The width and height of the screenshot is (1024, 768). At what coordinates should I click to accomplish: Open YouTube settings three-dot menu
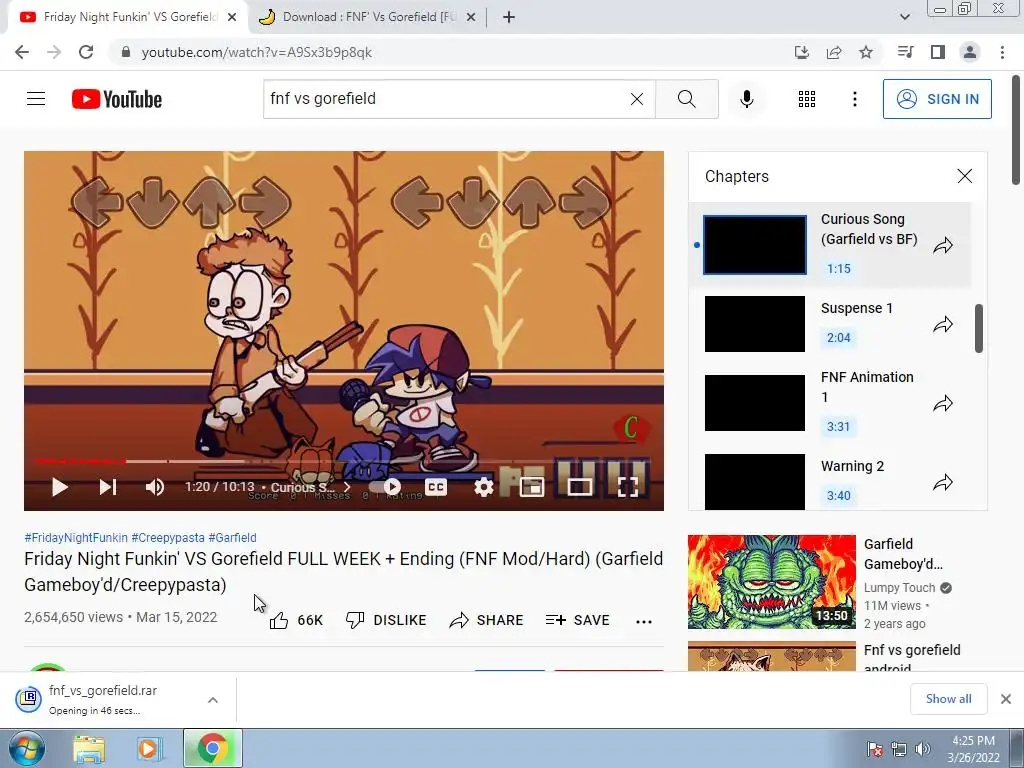click(854, 99)
